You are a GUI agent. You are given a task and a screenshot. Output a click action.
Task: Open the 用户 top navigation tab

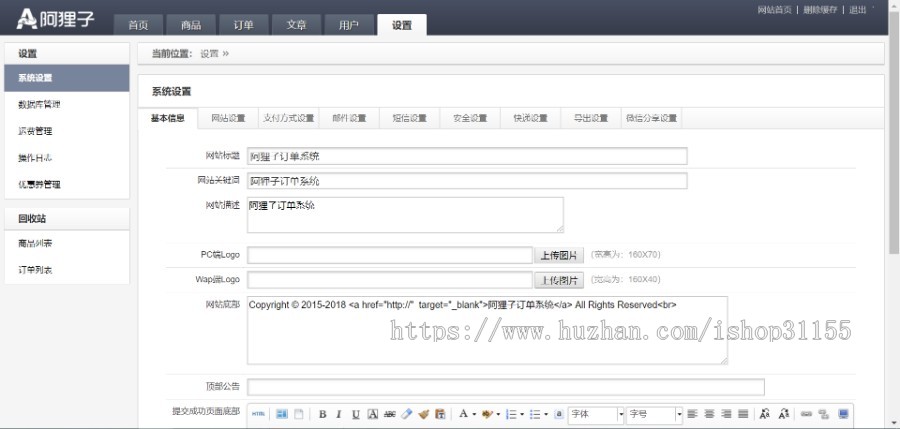(x=348, y=25)
